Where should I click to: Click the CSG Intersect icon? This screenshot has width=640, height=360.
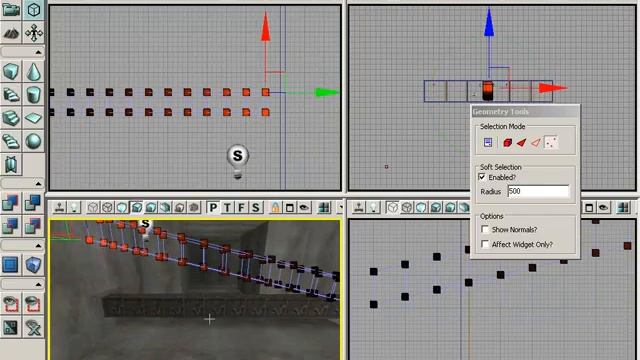point(11,226)
